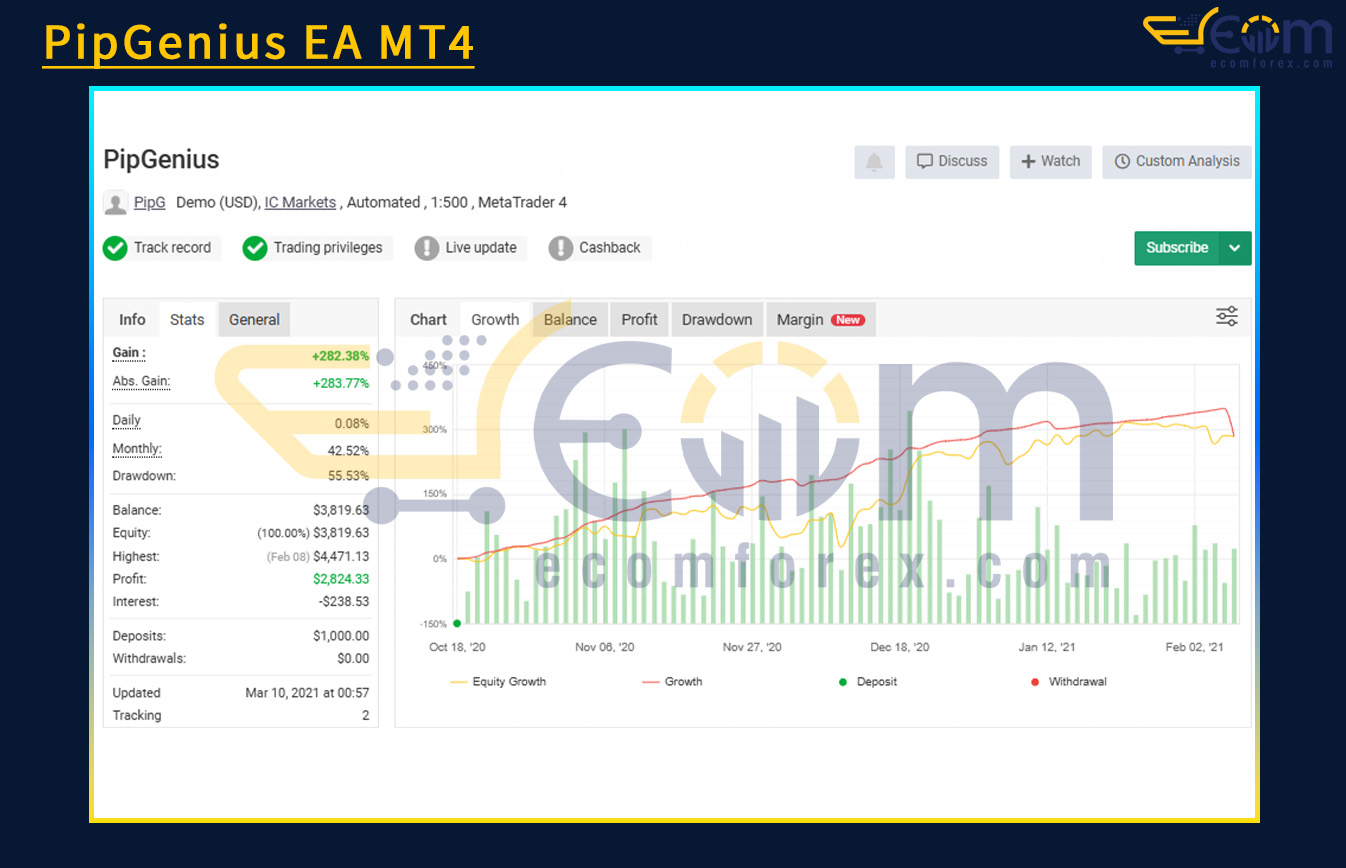Add PipGenius to Watch list
Image resolution: width=1346 pixels, height=868 pixels.
[x=1051, y=162]
